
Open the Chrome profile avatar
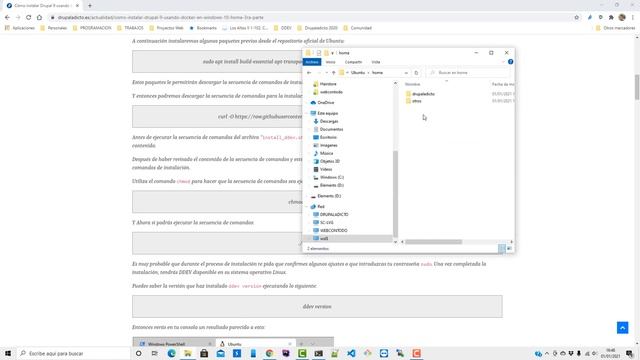(622, 17)
